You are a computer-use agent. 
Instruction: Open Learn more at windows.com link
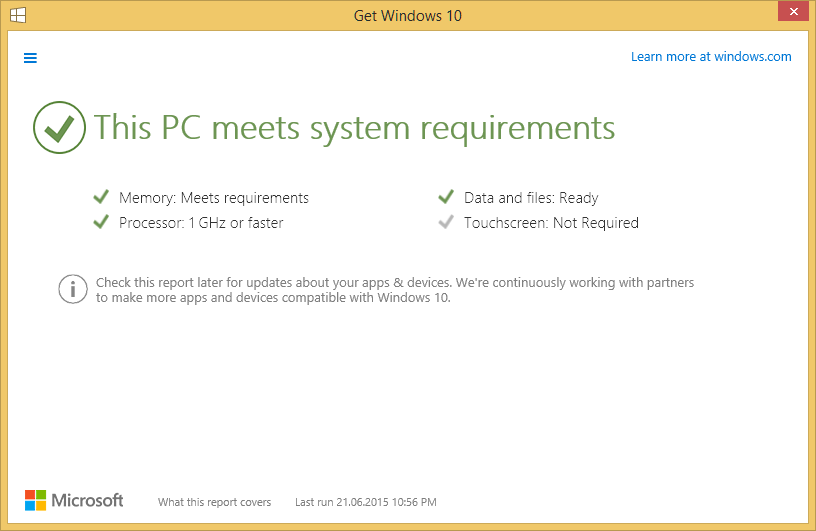[x=711, y=56]
